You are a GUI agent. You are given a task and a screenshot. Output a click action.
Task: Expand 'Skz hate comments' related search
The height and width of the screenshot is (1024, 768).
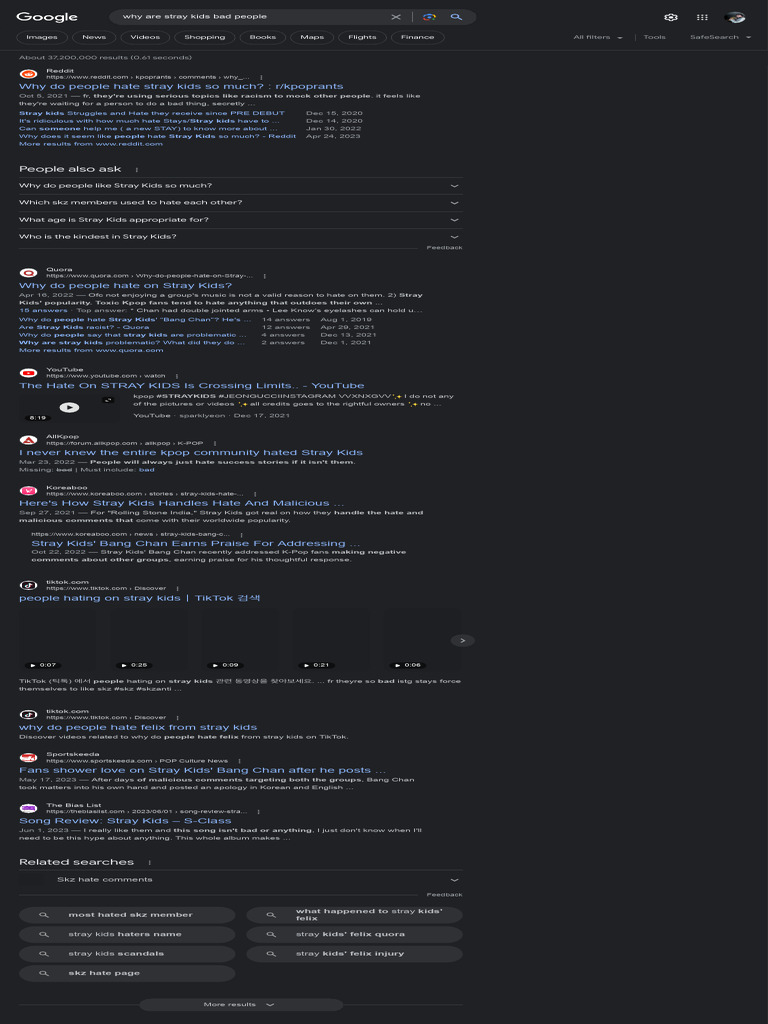coord(240,880)
